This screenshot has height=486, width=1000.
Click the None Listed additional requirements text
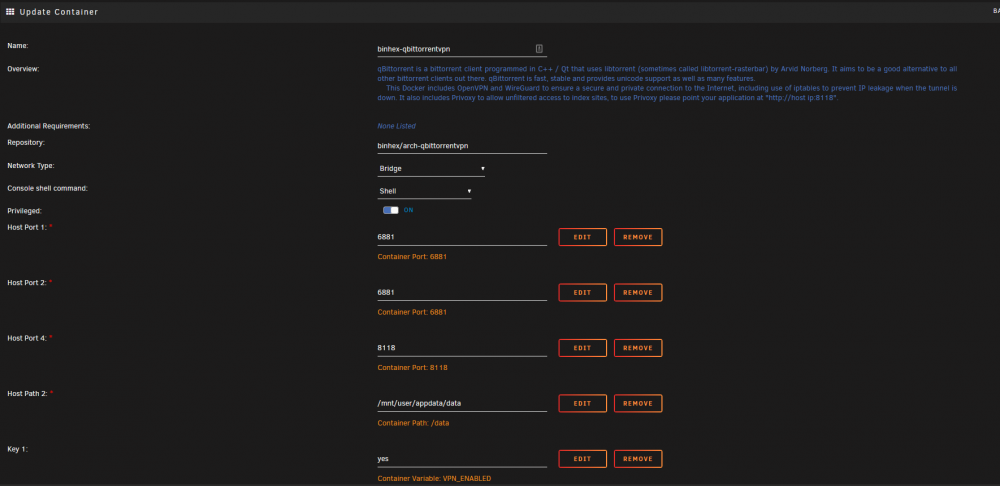[x=397, y=126]
